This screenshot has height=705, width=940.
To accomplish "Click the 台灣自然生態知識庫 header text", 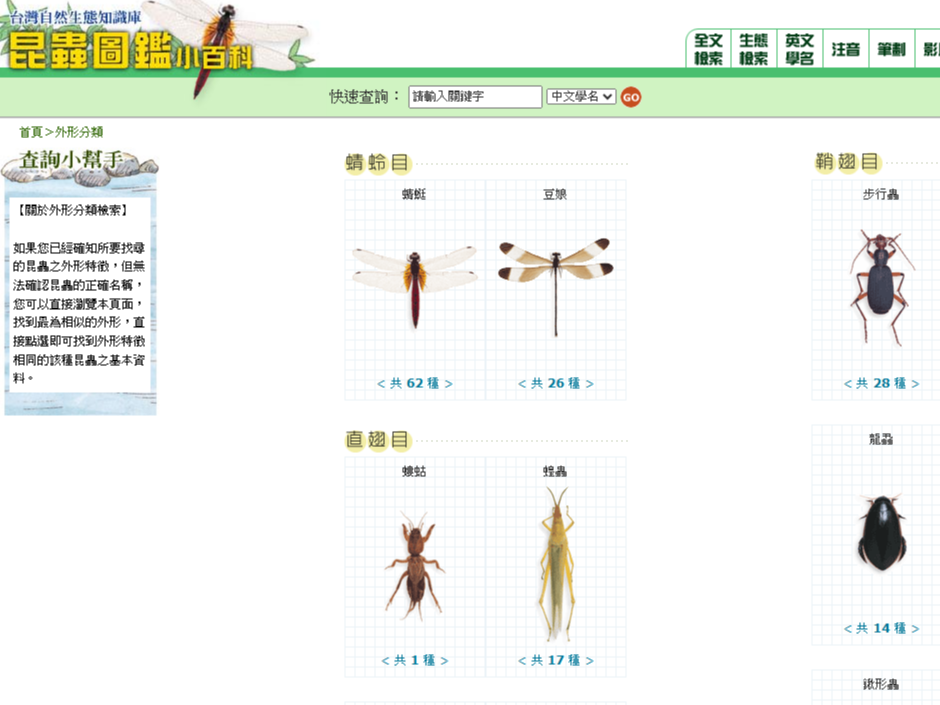I will point(75,17).
